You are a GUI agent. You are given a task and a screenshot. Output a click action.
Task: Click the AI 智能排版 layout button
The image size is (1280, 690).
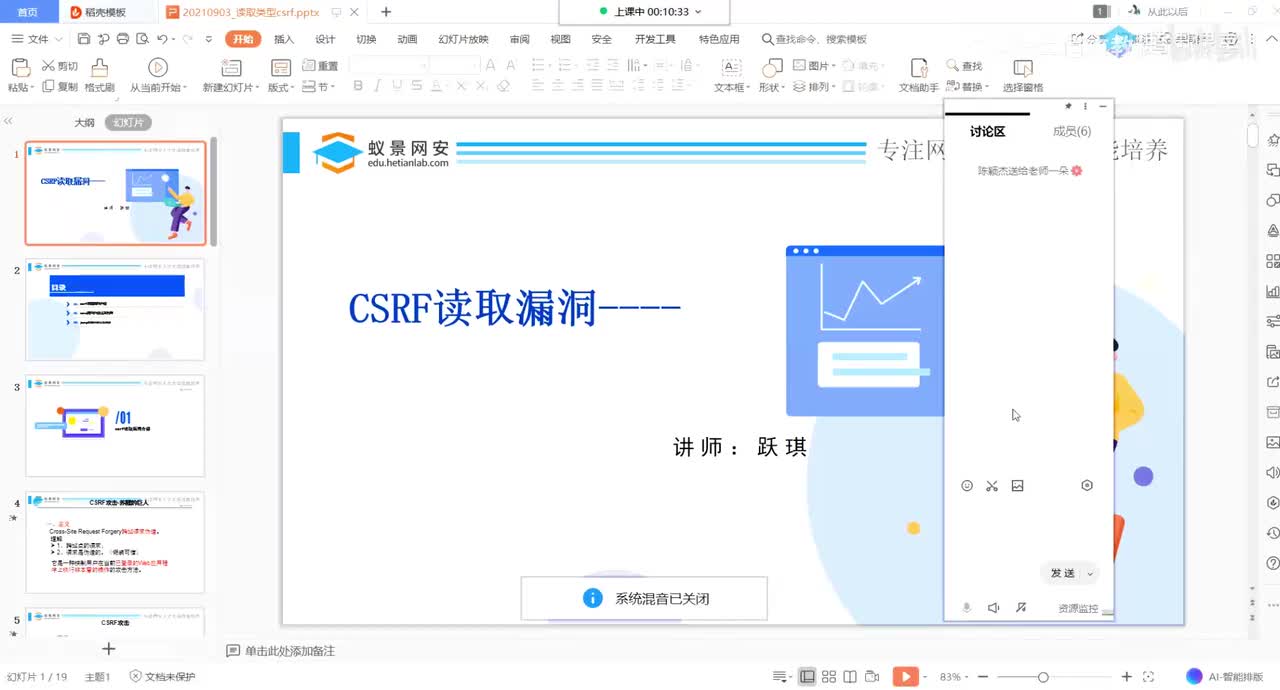pyautogui.click(x=1224, y=677)
